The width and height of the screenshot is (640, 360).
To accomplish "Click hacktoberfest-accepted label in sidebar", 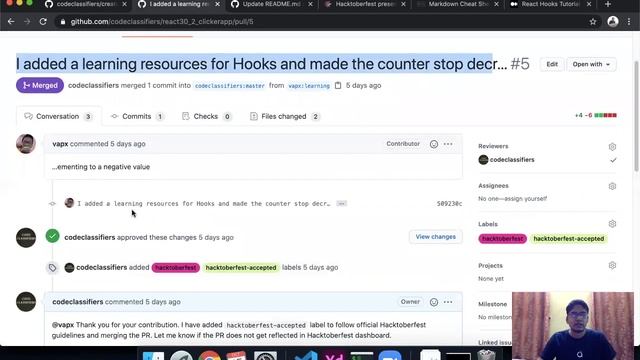I will 569,239.
